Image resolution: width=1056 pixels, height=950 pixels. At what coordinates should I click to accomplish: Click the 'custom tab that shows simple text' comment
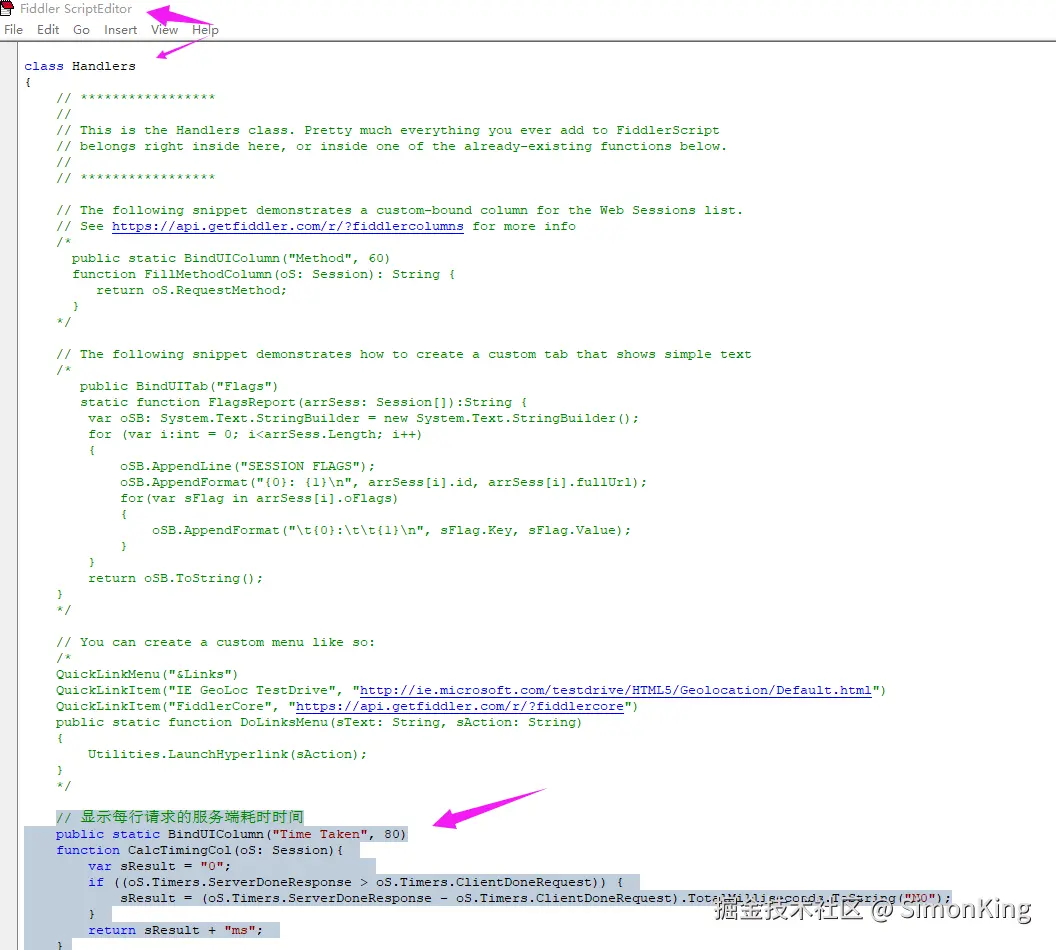(x=404, y=354)
